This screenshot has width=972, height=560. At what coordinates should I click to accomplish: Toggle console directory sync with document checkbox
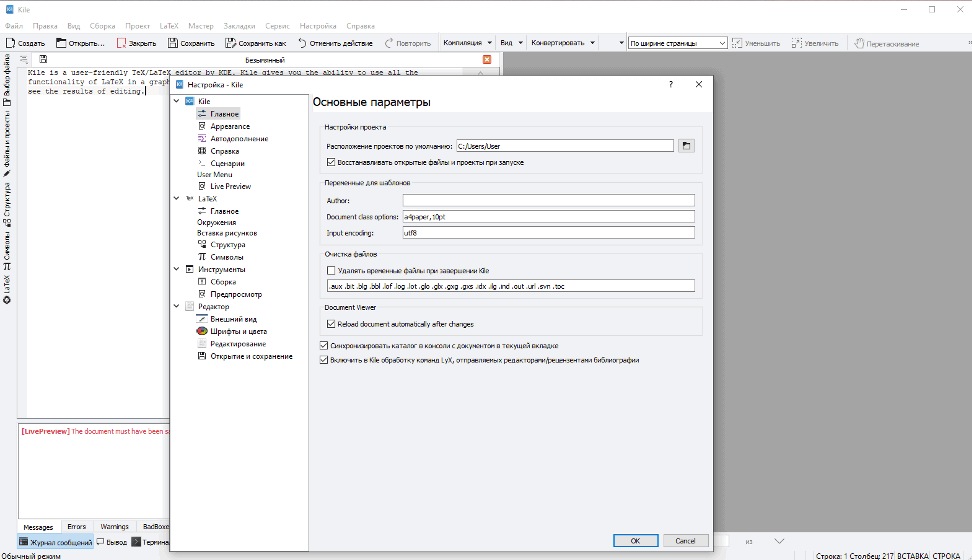(x=324, y=345)
